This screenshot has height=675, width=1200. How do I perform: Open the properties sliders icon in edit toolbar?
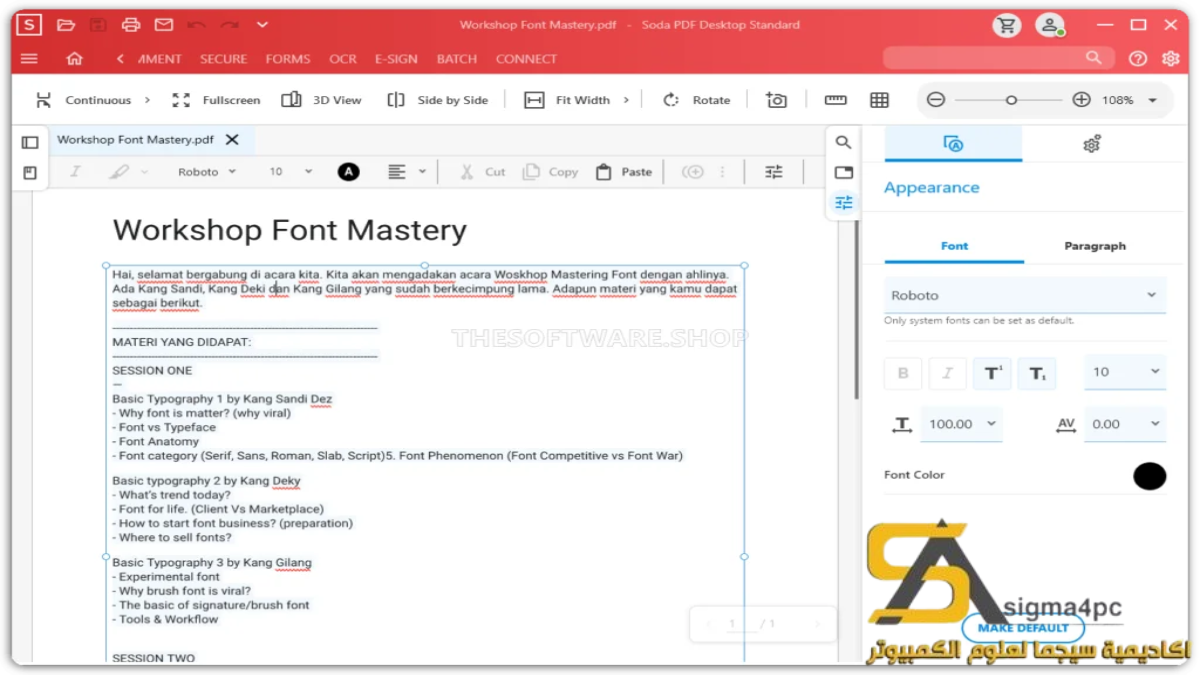point(774,172)
